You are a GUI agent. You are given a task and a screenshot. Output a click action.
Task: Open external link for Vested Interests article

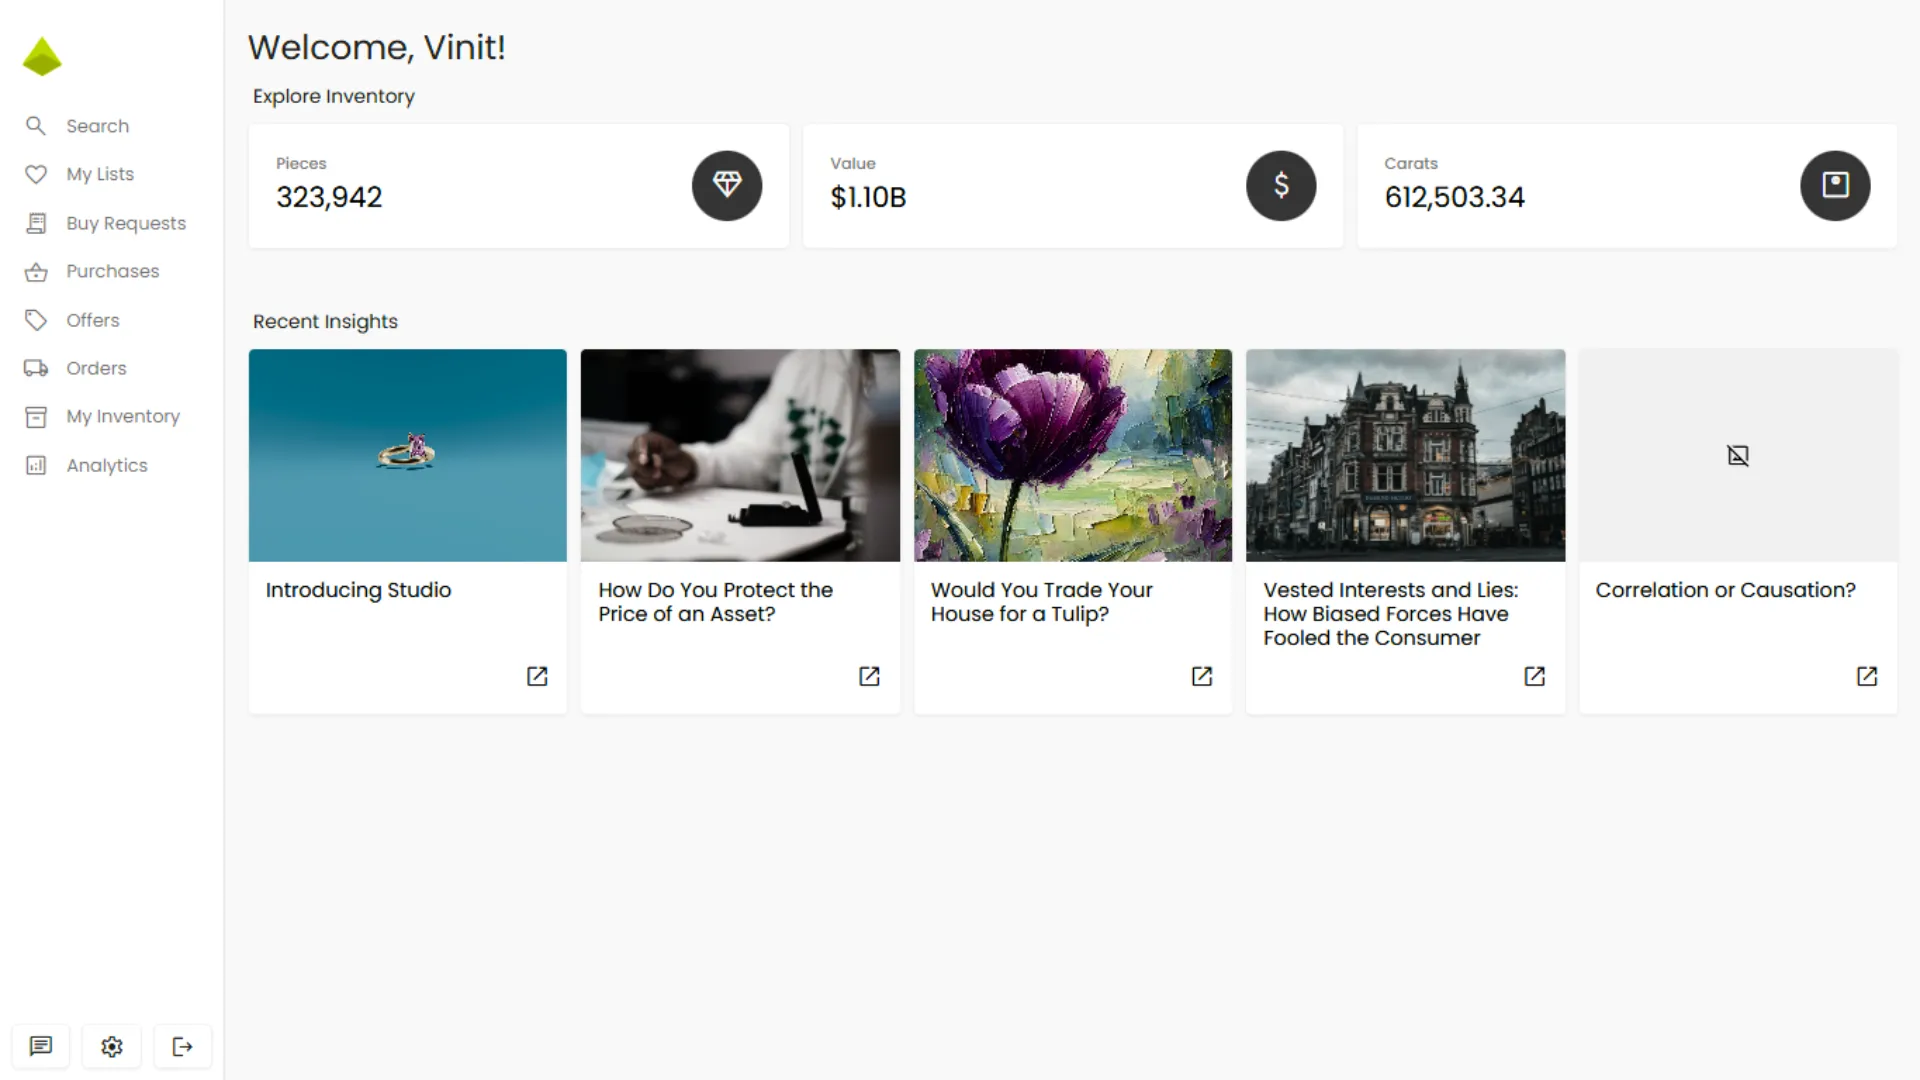pos(1534,676)
